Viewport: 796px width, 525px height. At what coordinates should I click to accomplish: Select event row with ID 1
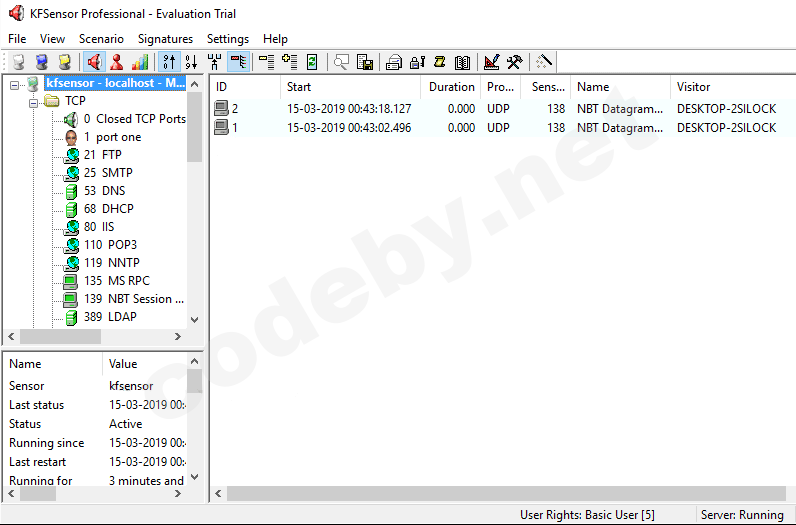(x=503, y=127)
